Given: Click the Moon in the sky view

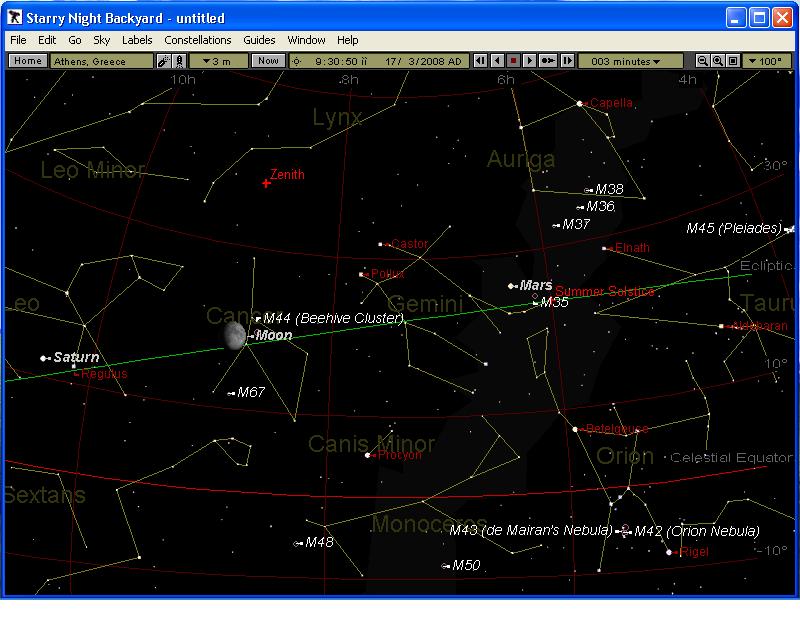Looking at the screenshot, I should 235,336.
